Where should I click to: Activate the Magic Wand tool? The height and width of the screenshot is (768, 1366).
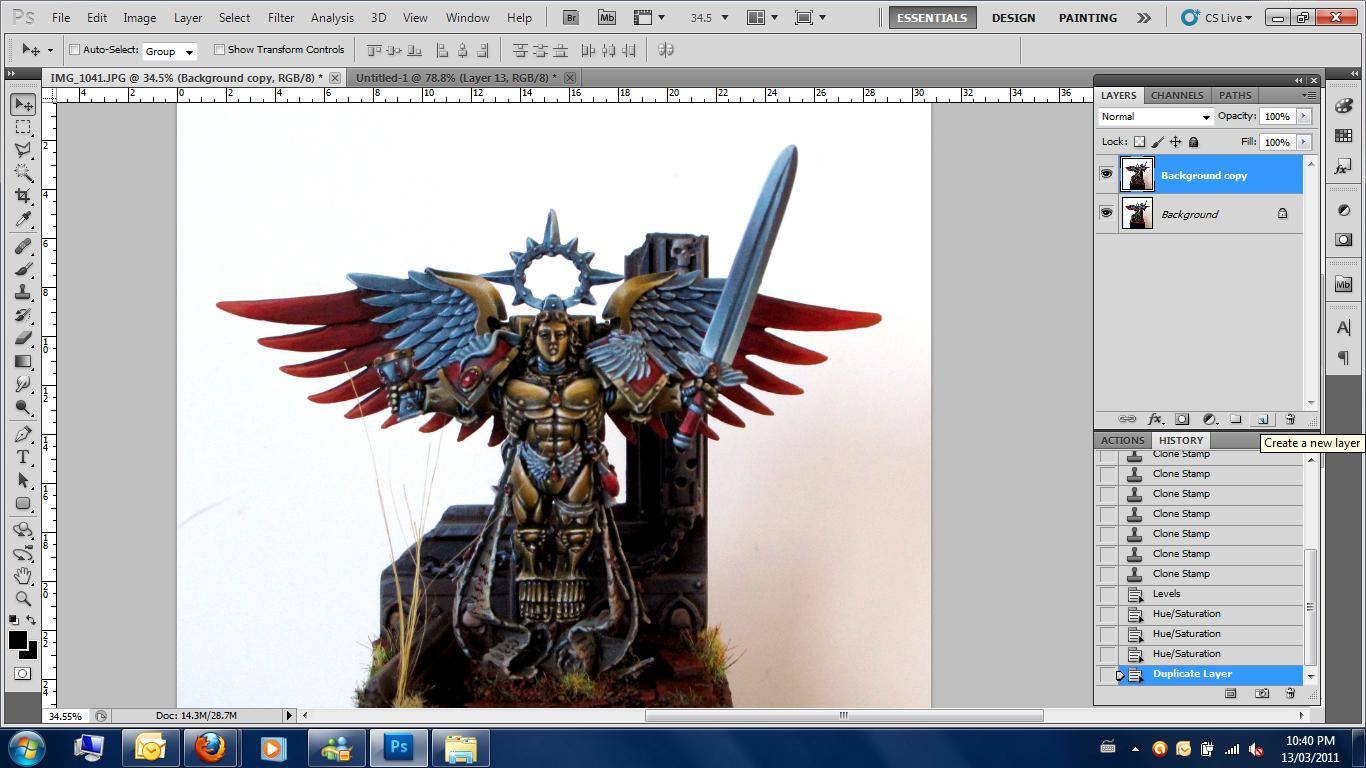point(23,174)
